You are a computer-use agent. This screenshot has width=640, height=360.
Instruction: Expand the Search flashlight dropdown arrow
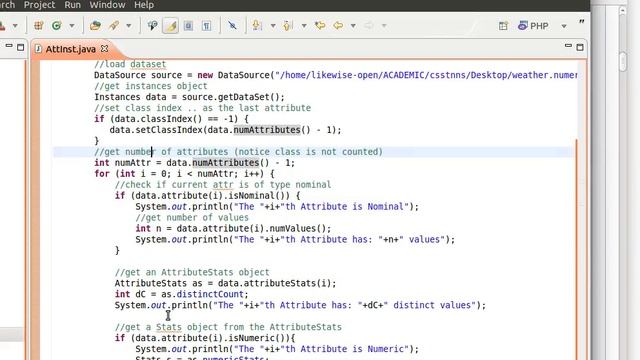click(x=129, y=26)
